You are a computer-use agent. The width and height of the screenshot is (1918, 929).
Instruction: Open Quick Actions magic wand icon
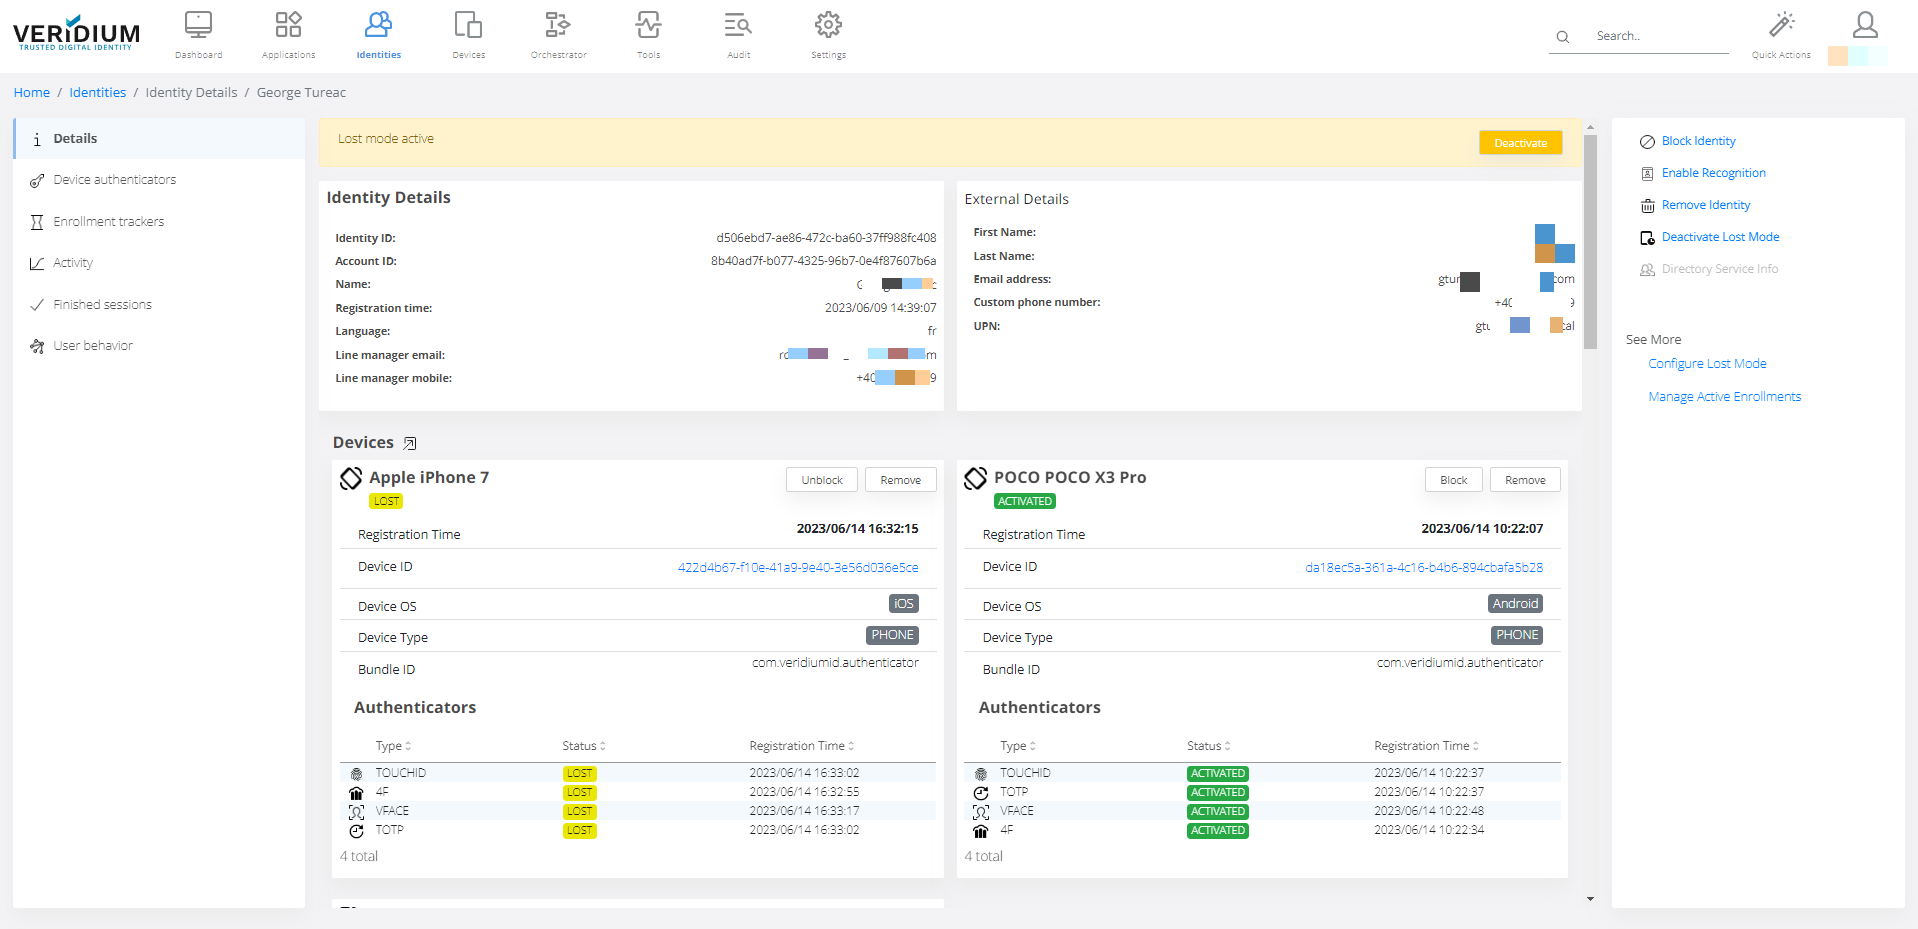click(1781, 26)
